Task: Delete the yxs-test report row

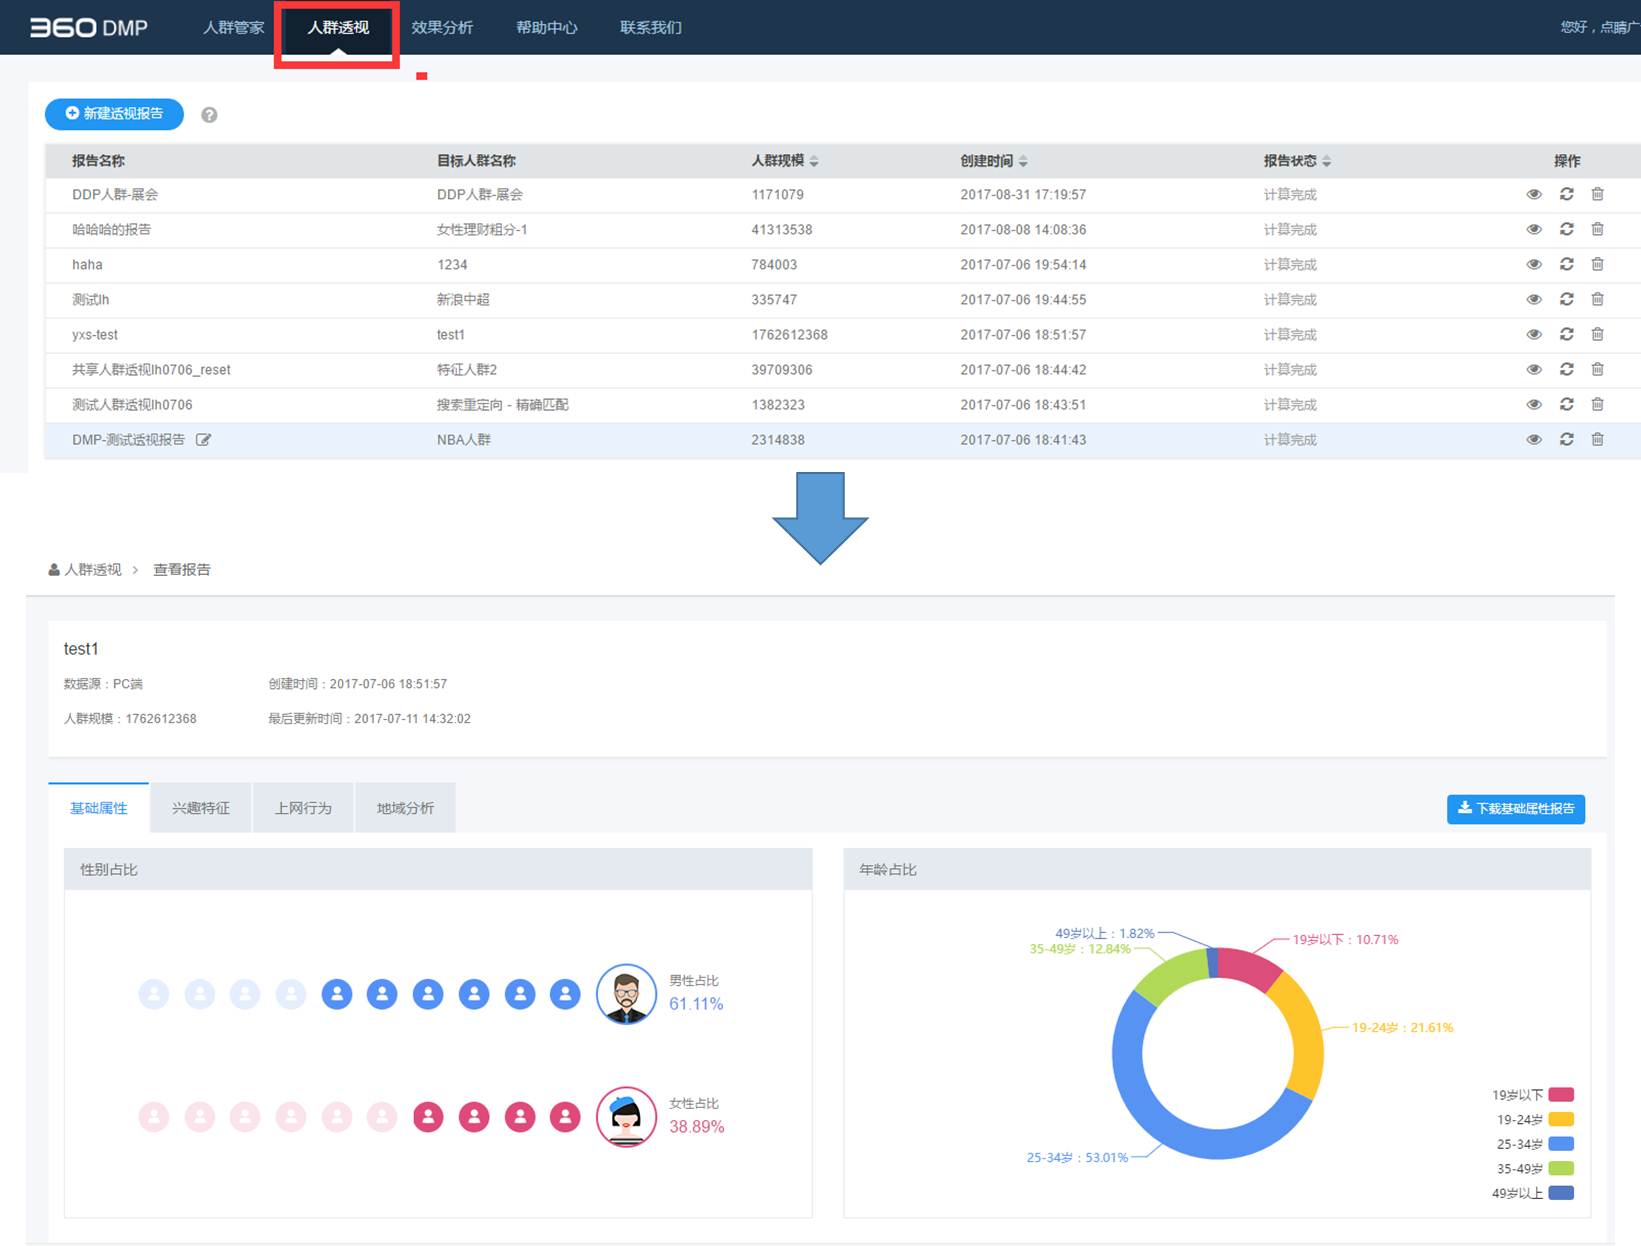Action: (x=1597, y=334)
